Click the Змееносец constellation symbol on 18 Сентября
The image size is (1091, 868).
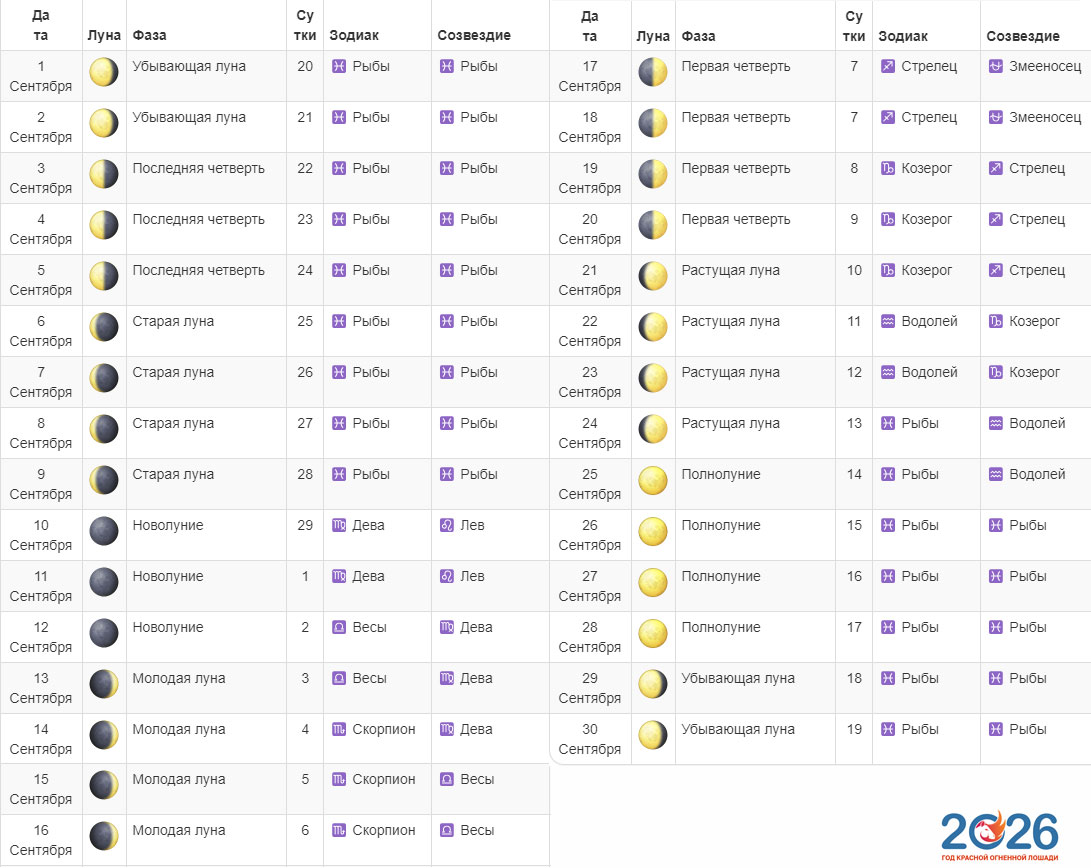995,117
